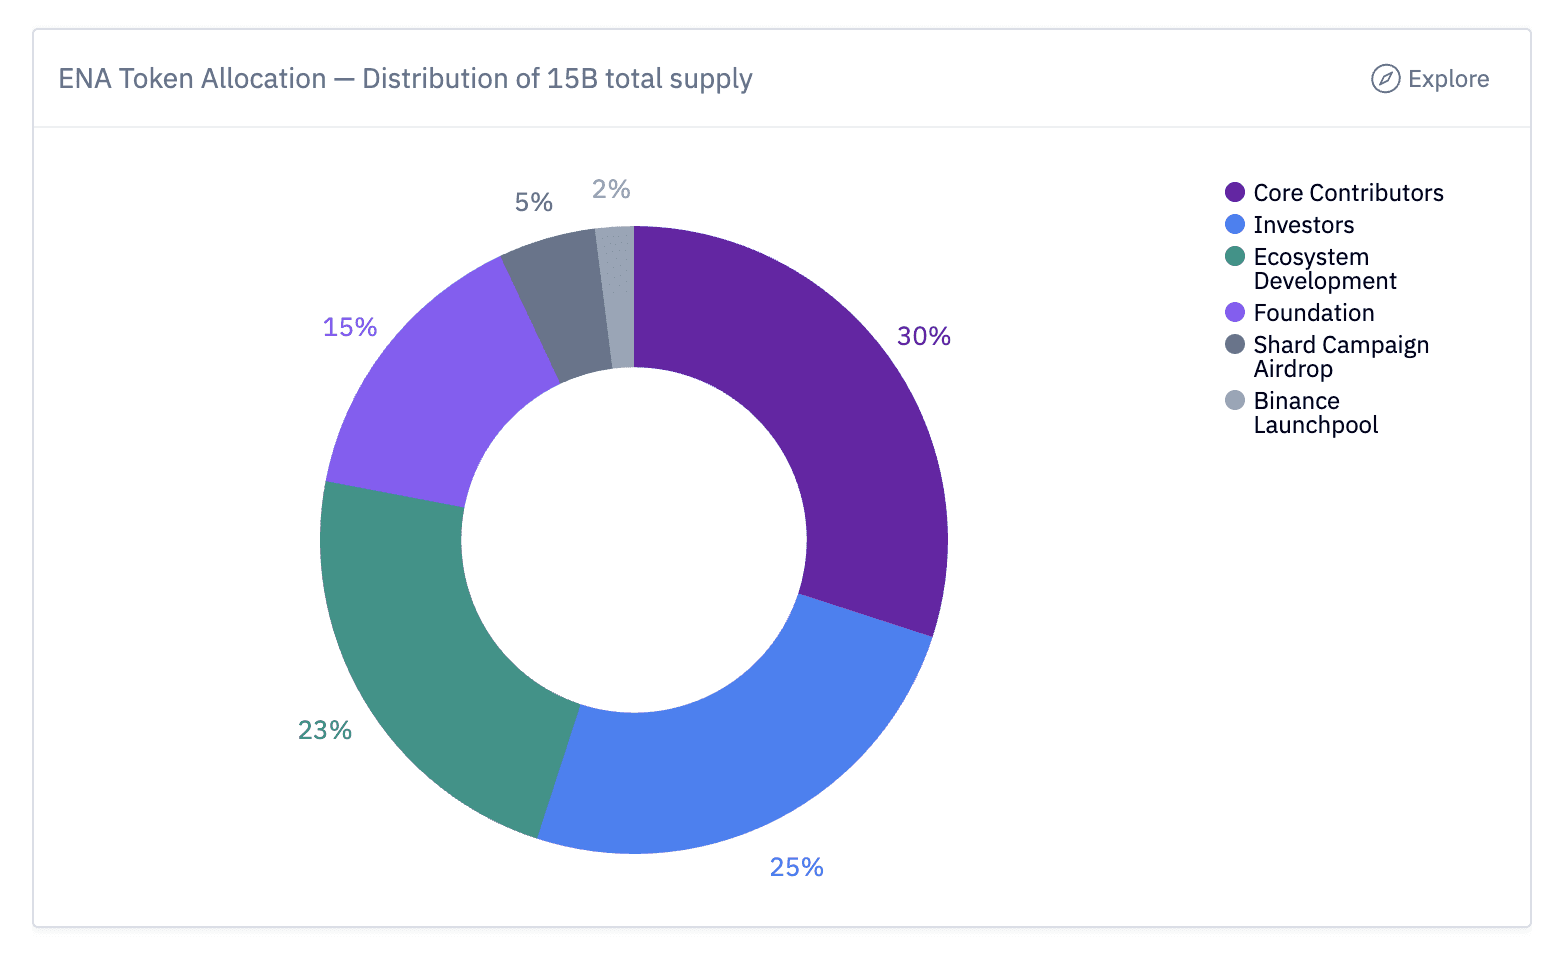This screenshot has height=966, width=1554.
Task: Toggle Investors visibility in the legend
Action: tap(1303, 224)
